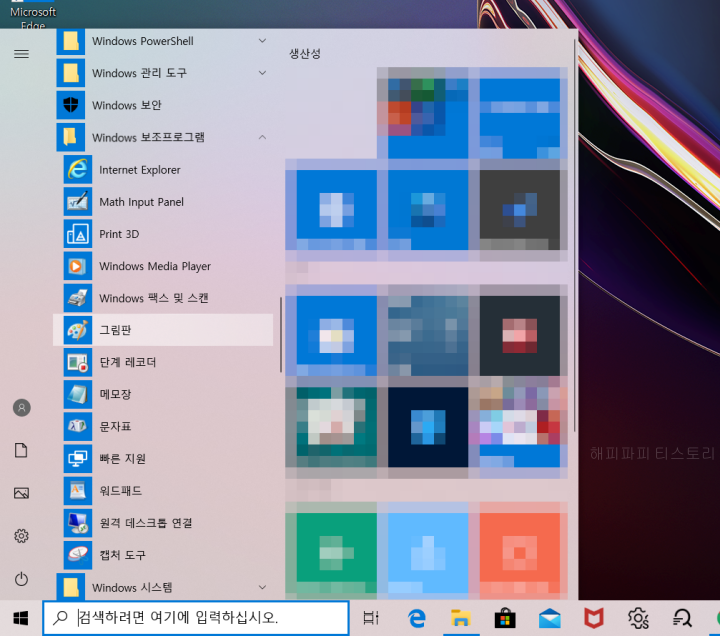The height and width of the screenshot is (636, 720).
Task: Click the light blue bottom tile
Action: [428, 553]
